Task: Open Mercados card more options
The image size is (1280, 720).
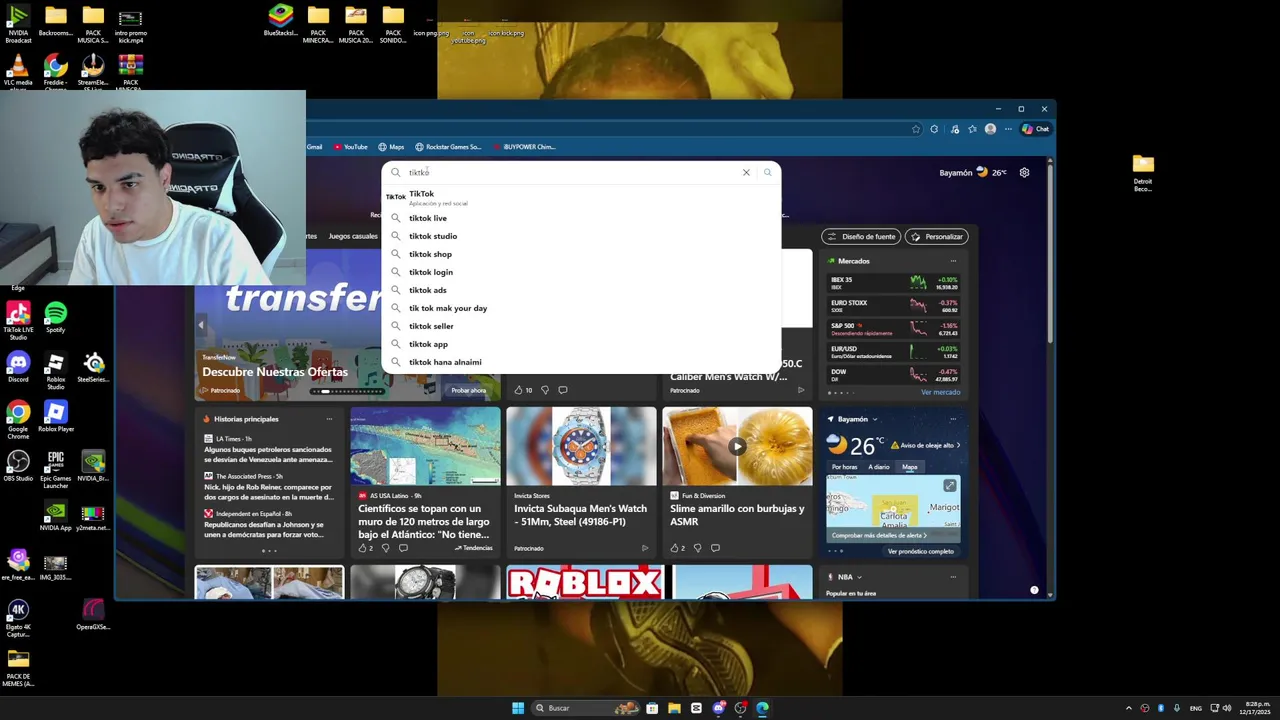Action: point(953,261)
